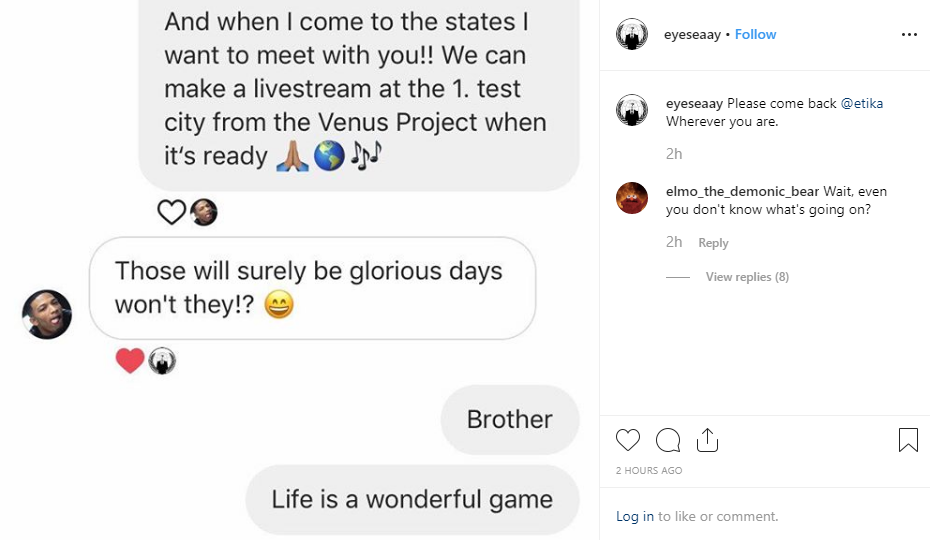Save the post with the bookmark icon
This screenshot has height=540, width=930.
(x=908, y=440)
